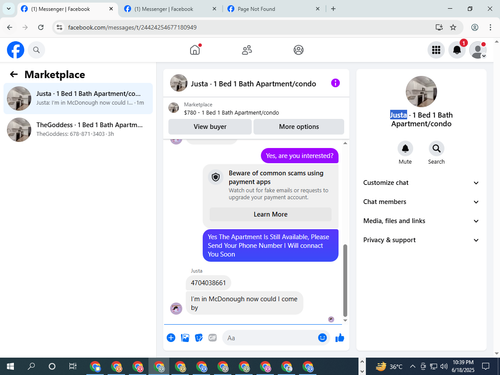Go to the Home feed icon
This screenshot has width=500, height=375.
click(x=195, y=50)
